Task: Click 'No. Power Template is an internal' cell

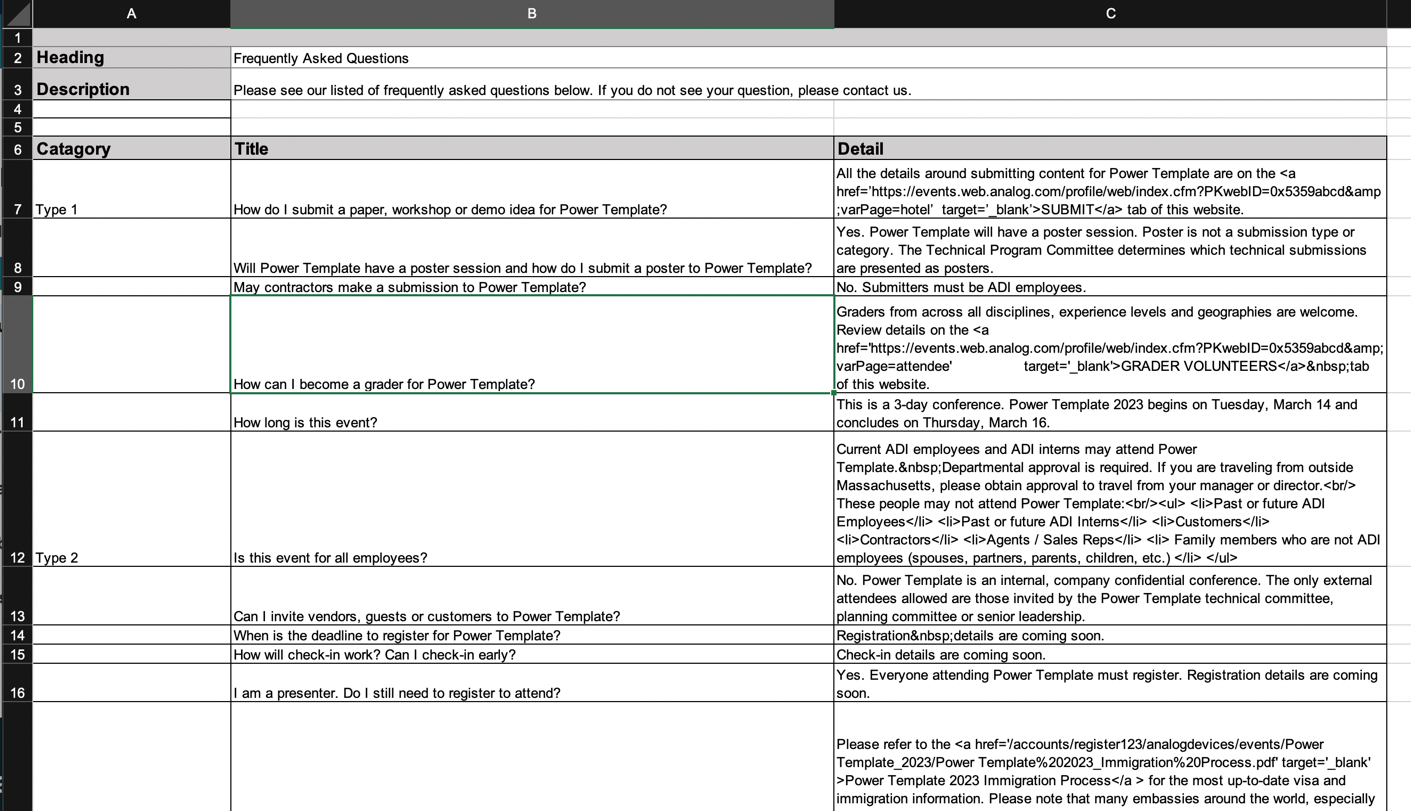Action: click(1110, 597)
